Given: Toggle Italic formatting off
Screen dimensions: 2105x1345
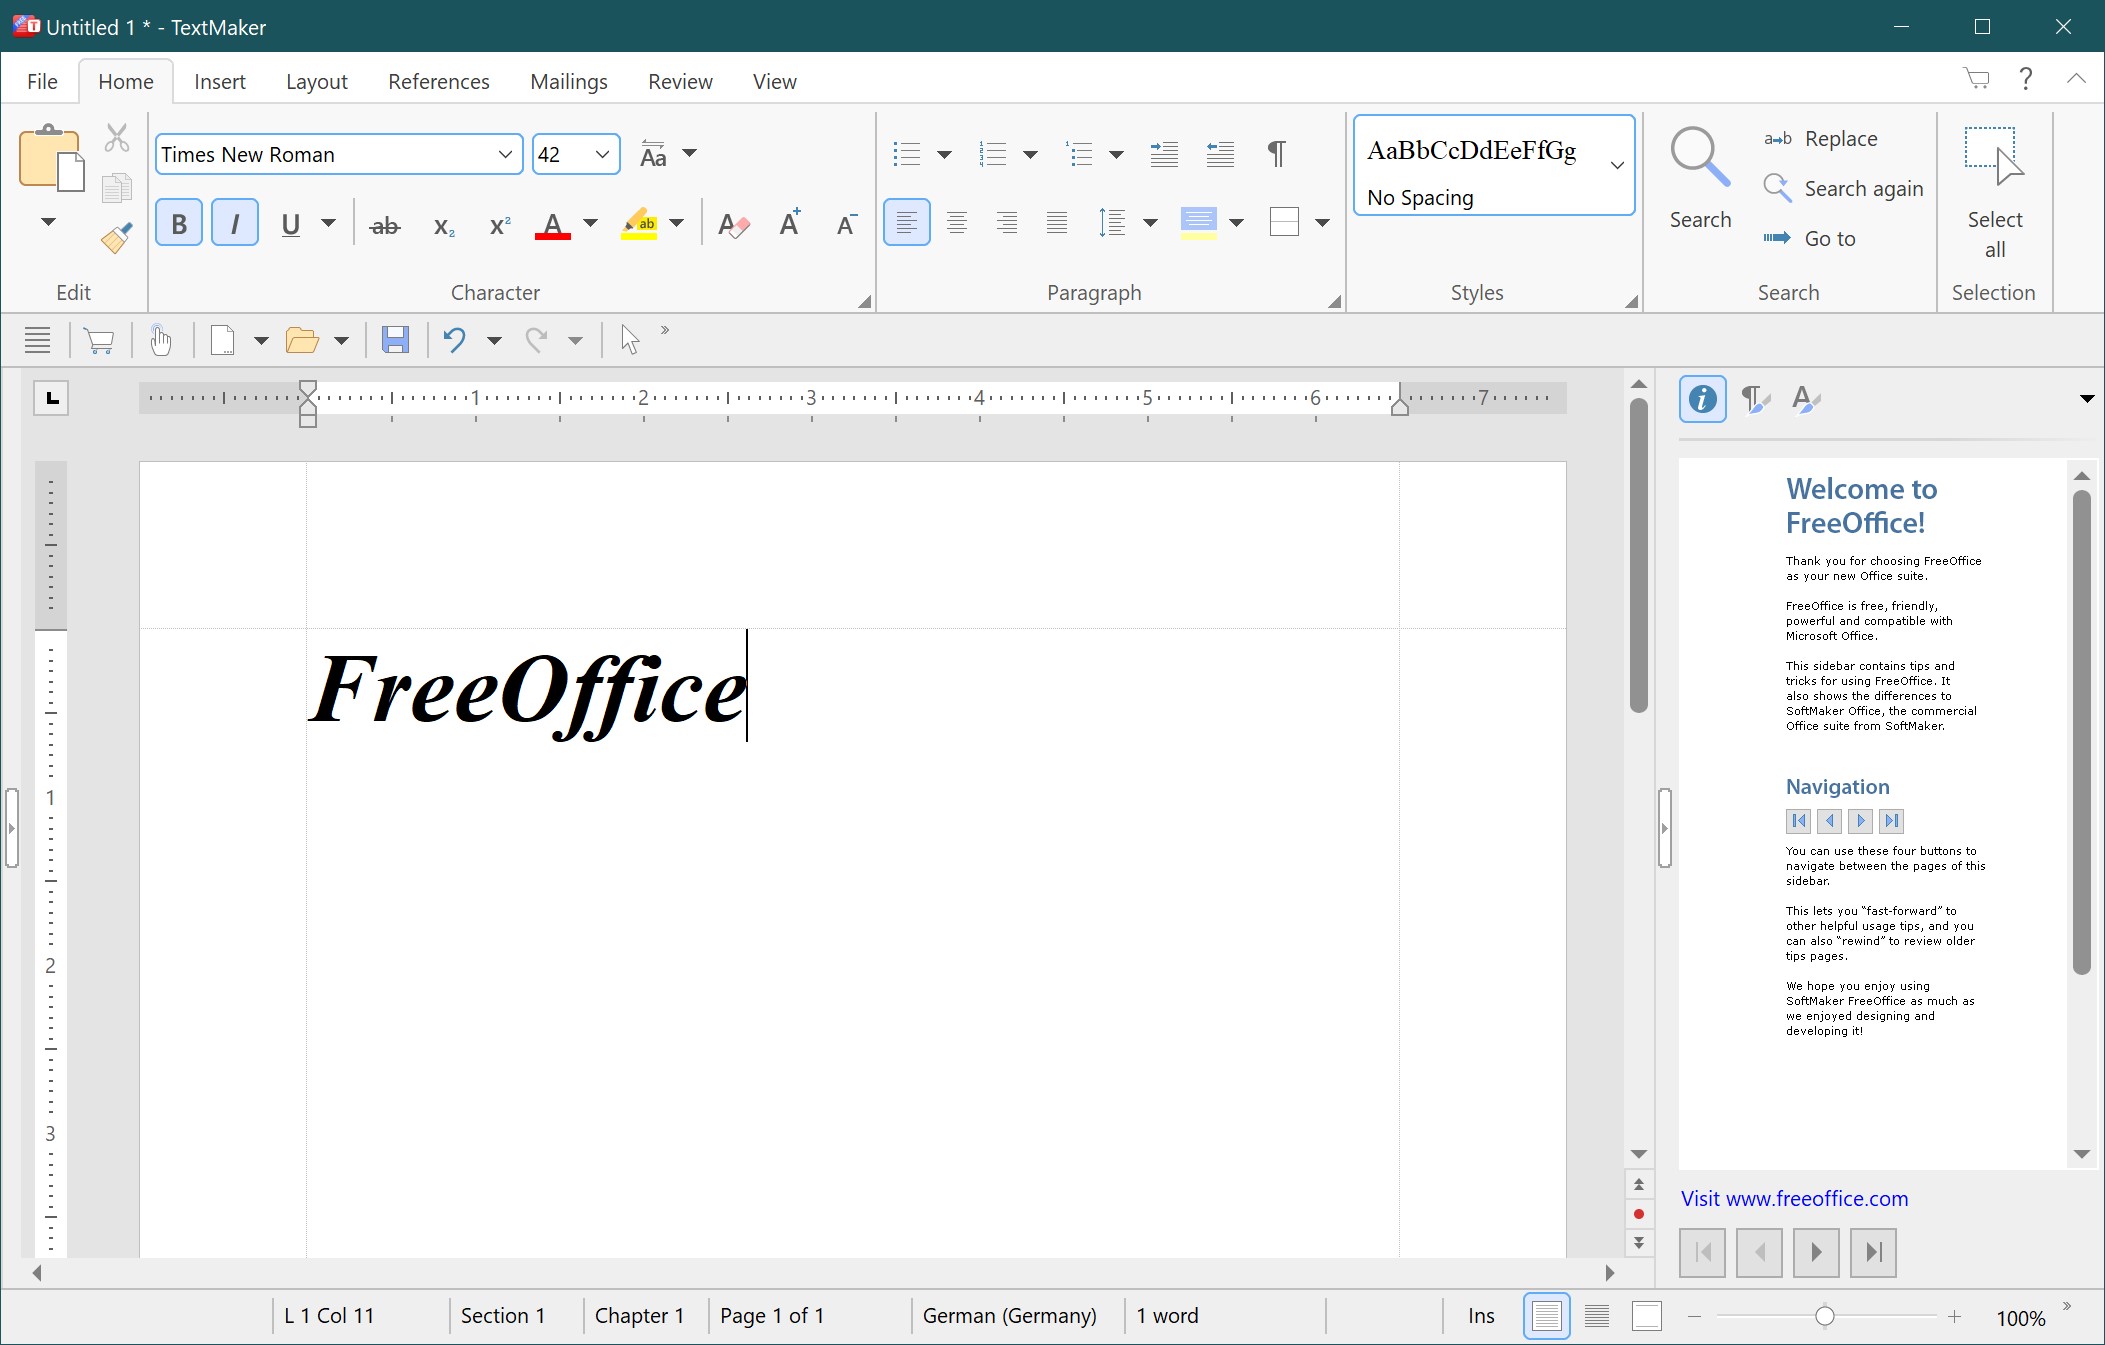Looking at the screenshot, I should coord(235,223).
